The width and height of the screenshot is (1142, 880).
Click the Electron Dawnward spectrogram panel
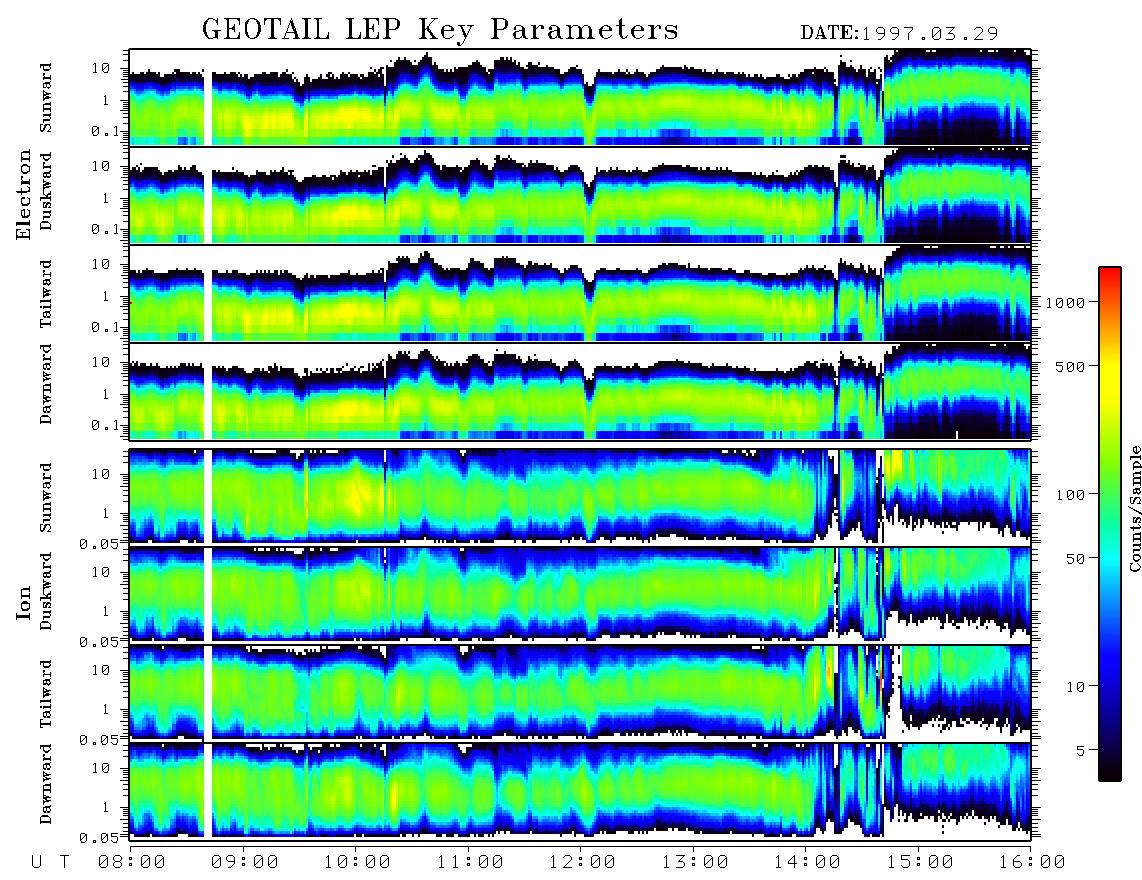(580, 391)
